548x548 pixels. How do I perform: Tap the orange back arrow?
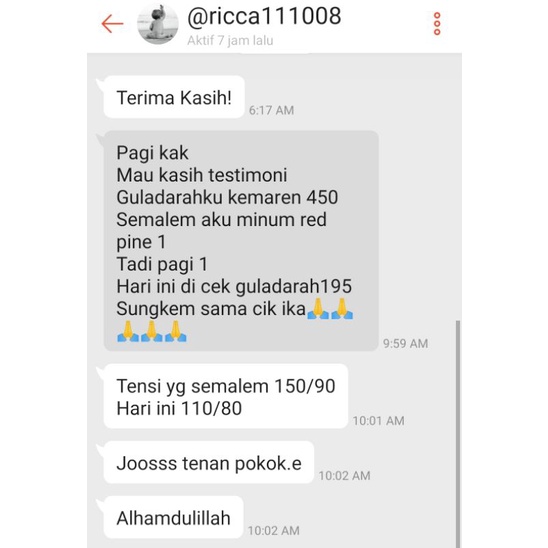112,24
